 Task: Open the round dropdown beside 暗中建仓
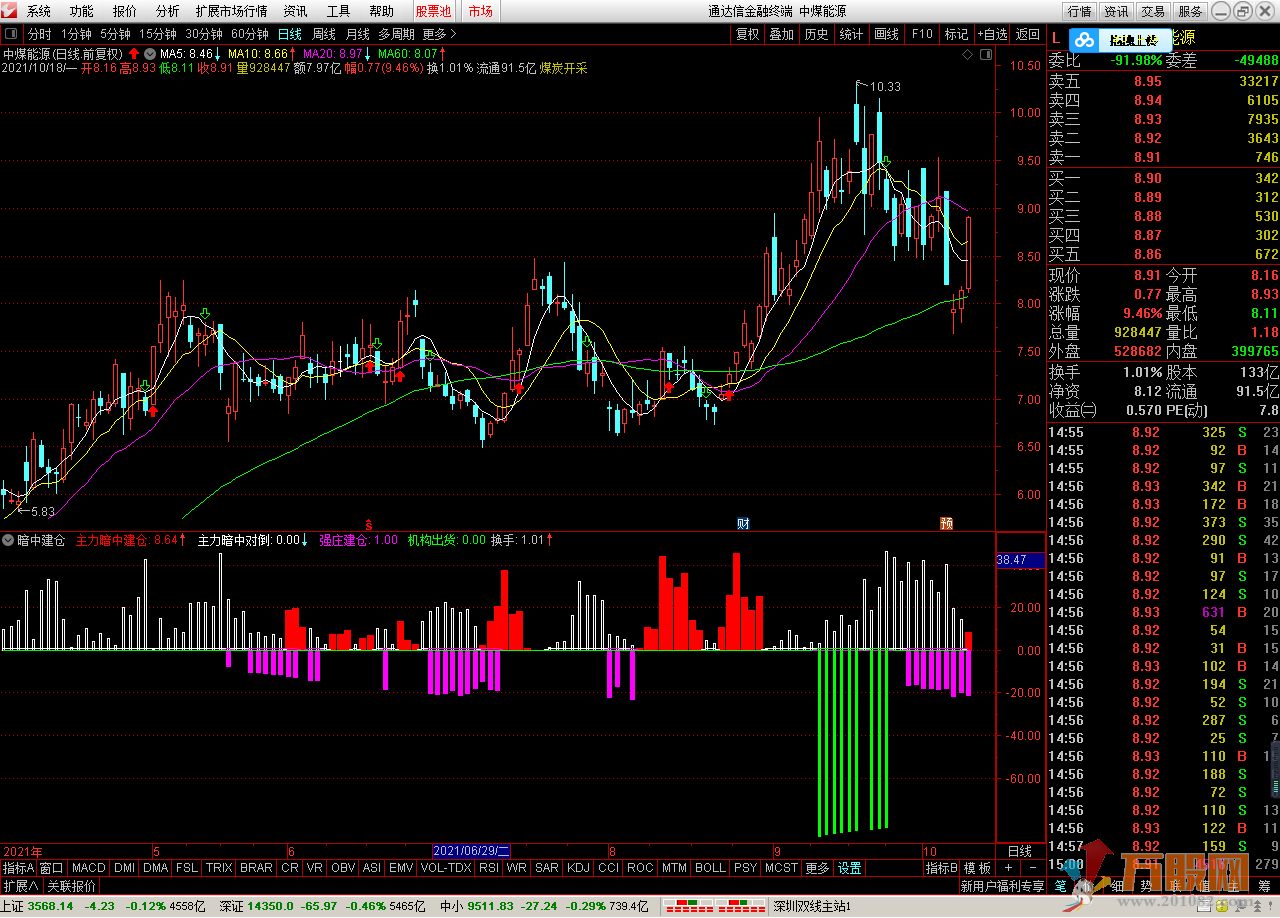coord(8,540)
